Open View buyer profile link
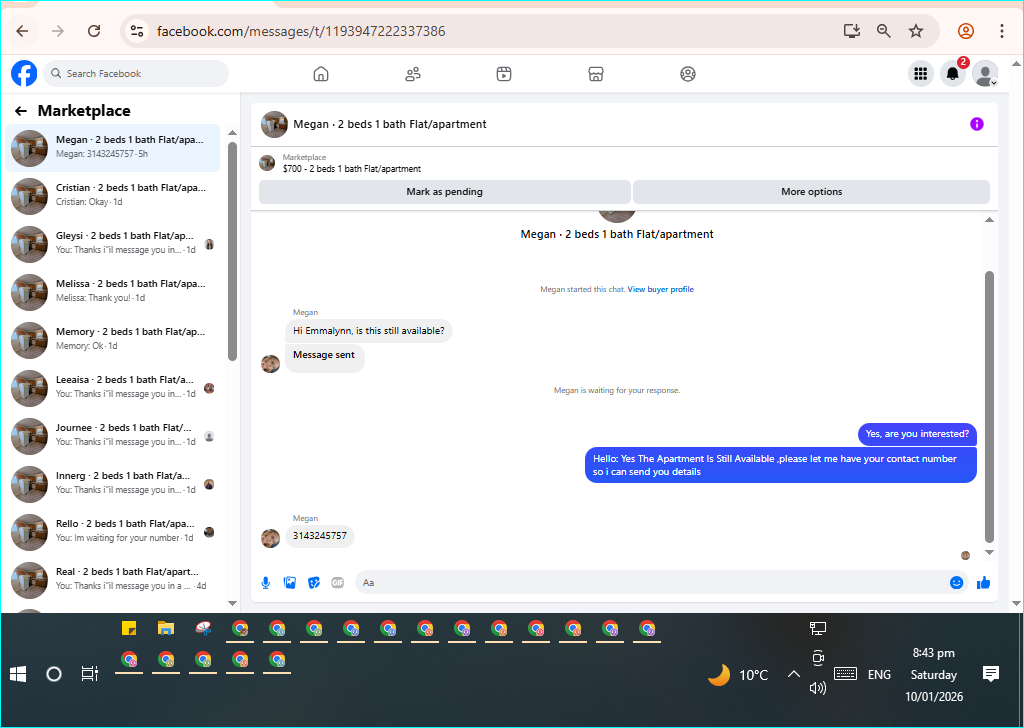The width and height of the screenshot is (1024, 728). [660, 289]
